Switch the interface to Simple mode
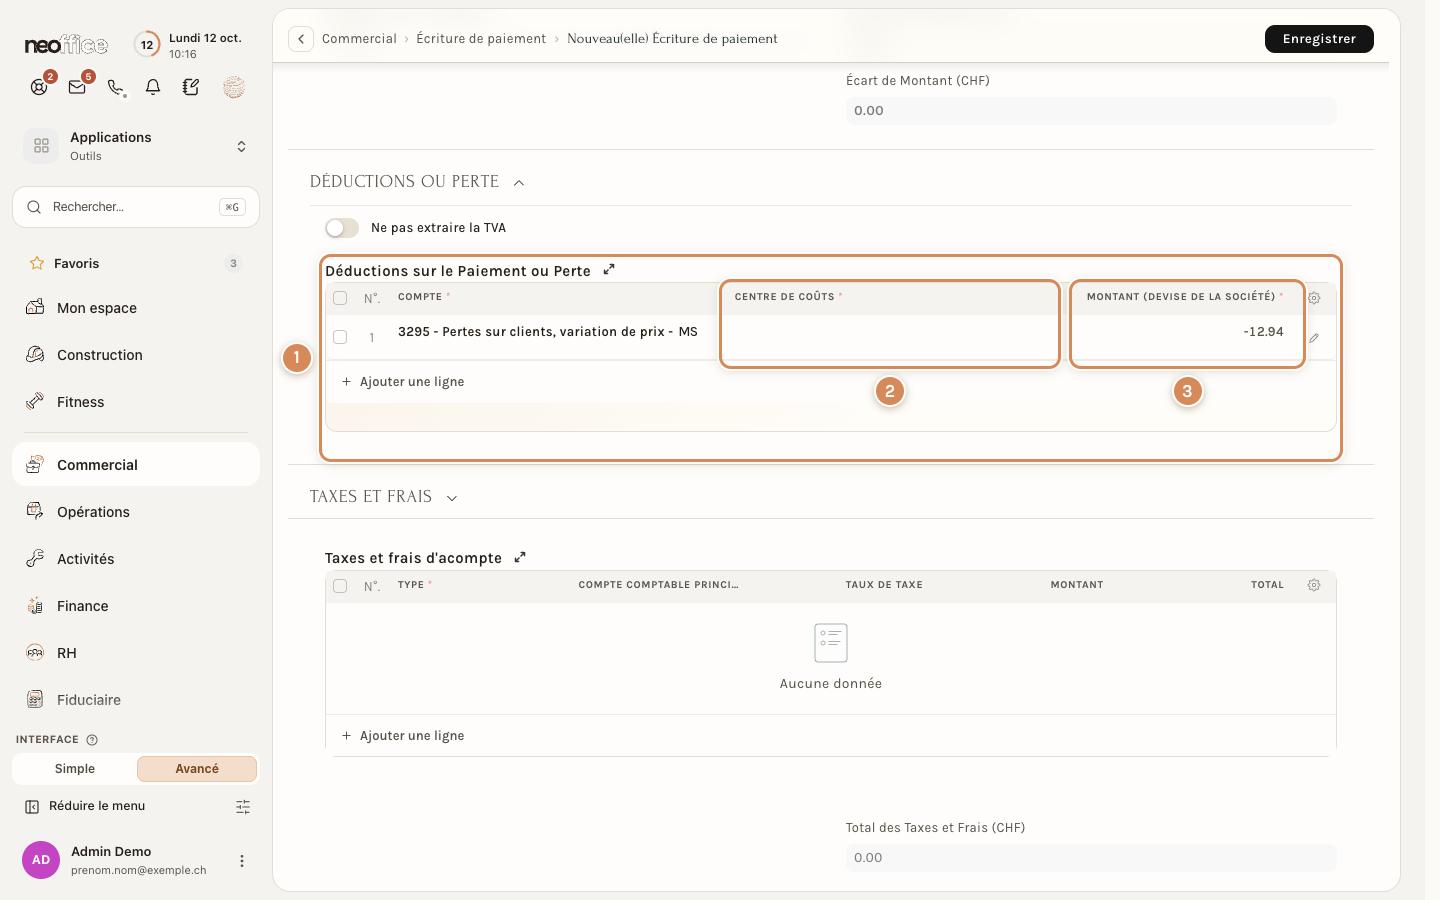Screen dimensions: 1440x900 tap(75, 769)
